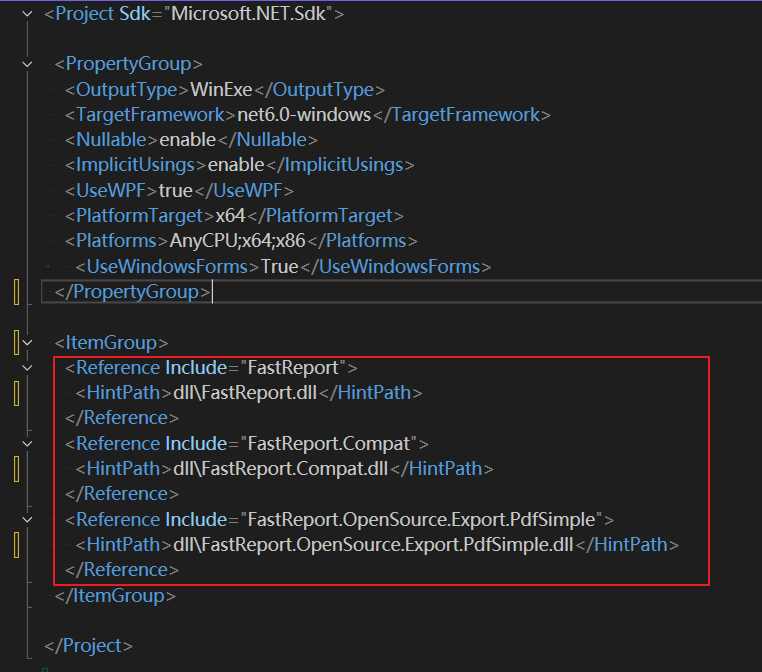Screen dimensions: 762x672
Task: Click the closing Reference tag after FastReport.Compat.dll
Action: (x=122, y=494)
